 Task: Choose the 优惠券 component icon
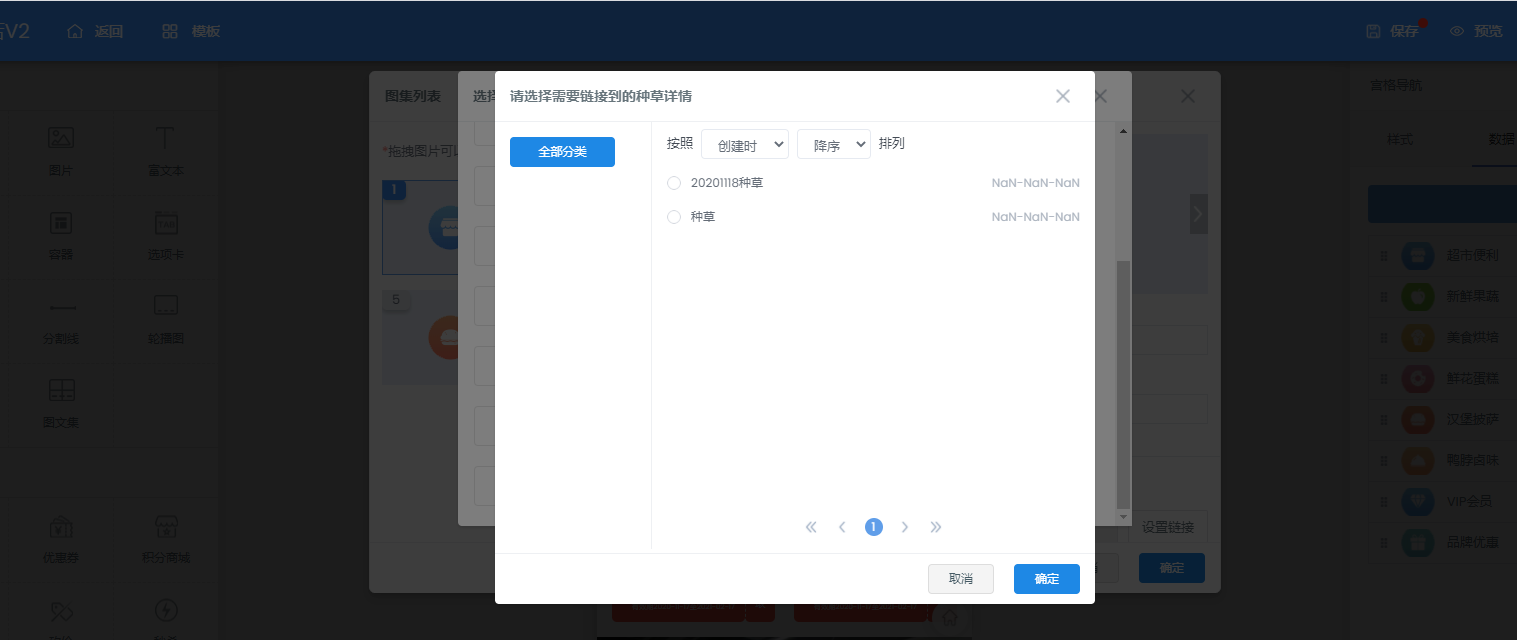61,527
